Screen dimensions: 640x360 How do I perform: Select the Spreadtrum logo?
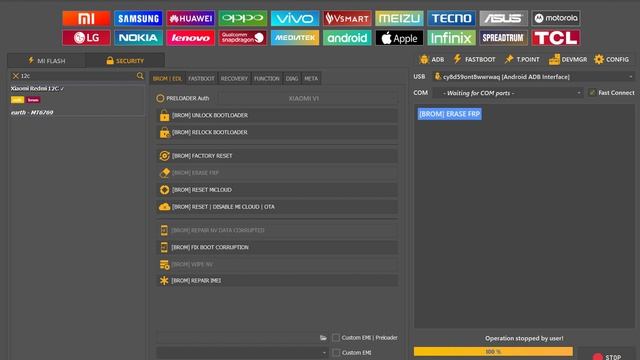[x=504, y=38]
